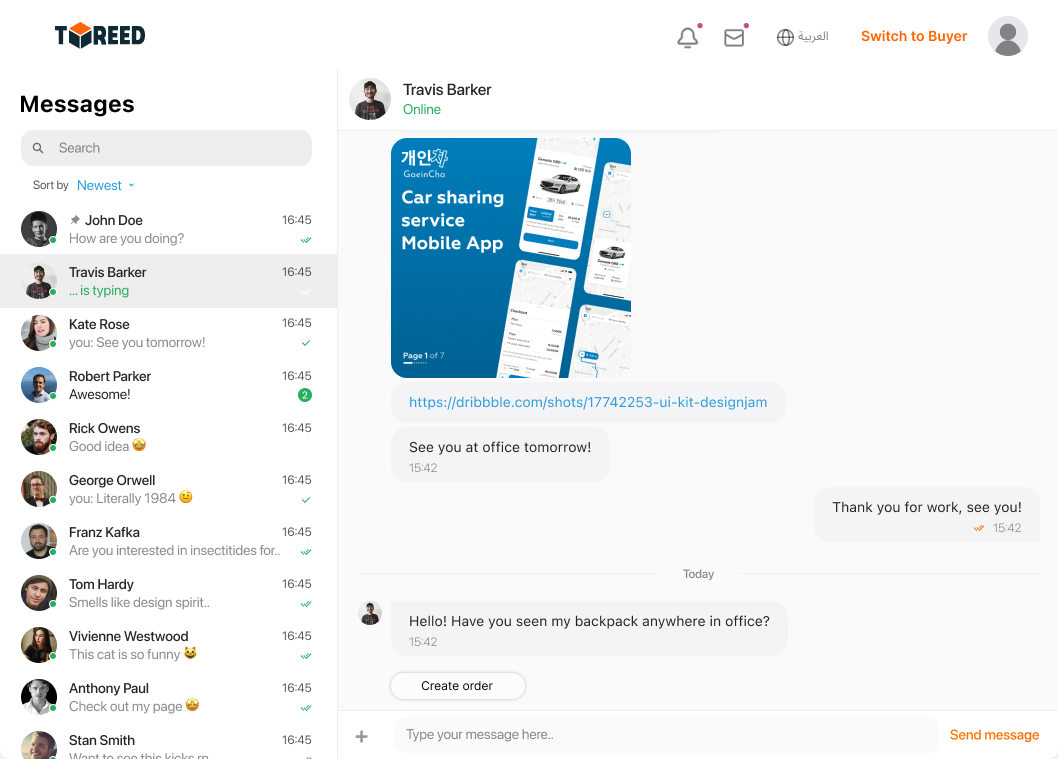Click Robert Parker's avatar
The image size is (1058, 759).
(38, 385)
